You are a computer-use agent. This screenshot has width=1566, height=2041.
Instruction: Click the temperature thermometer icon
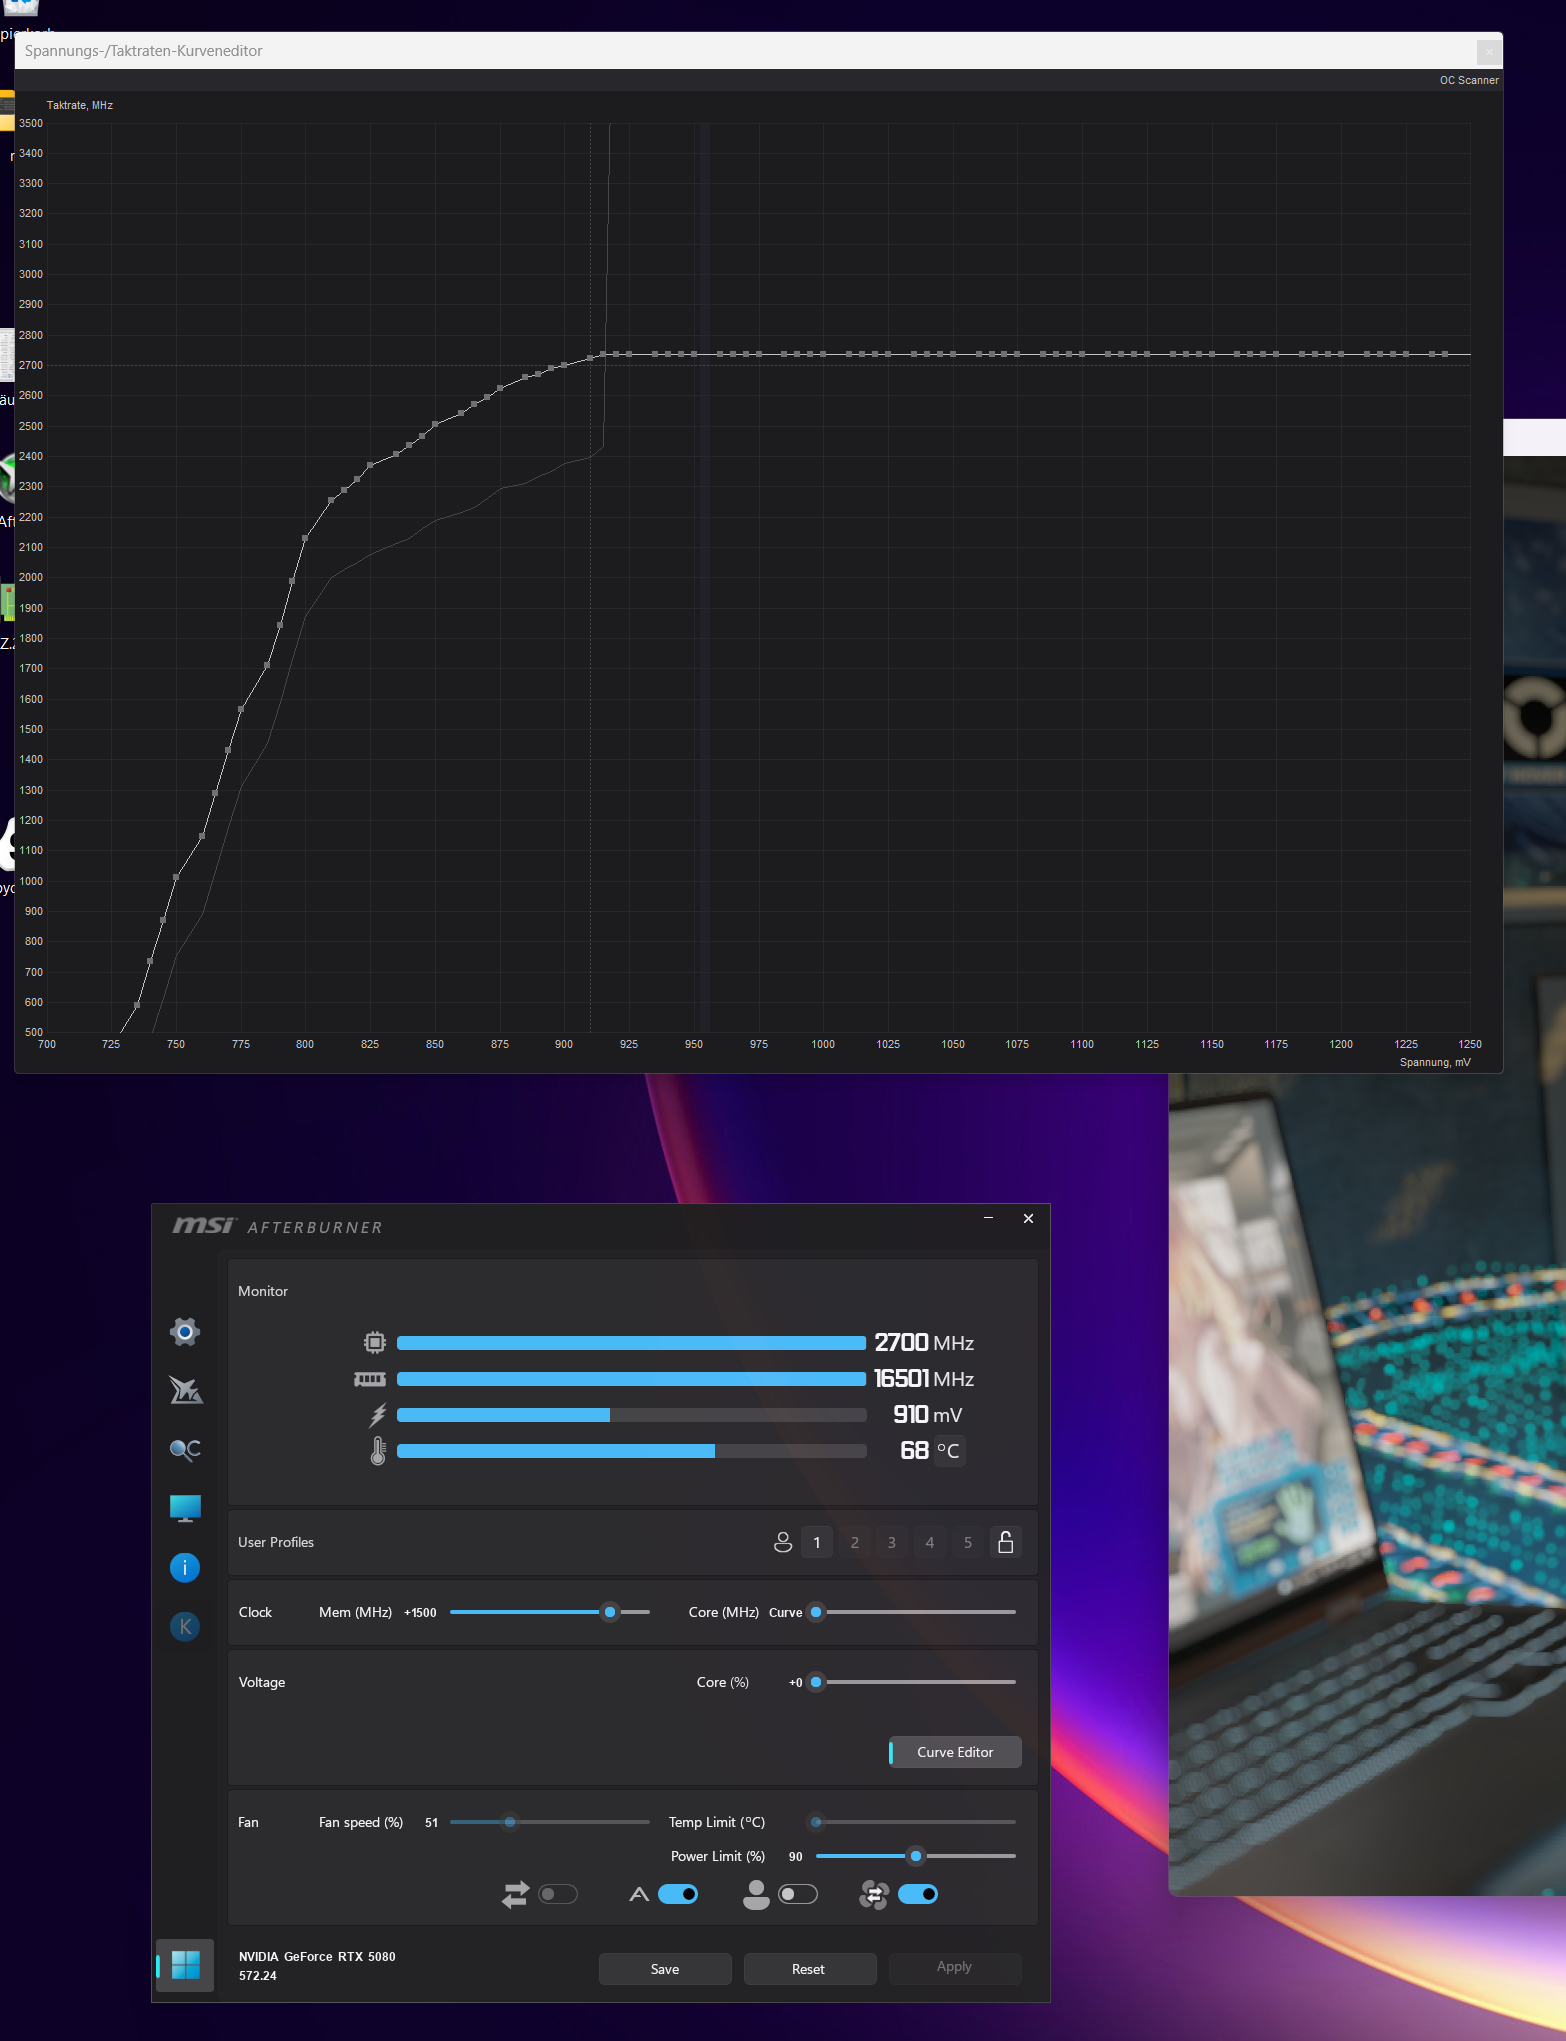click(378, 1451)
